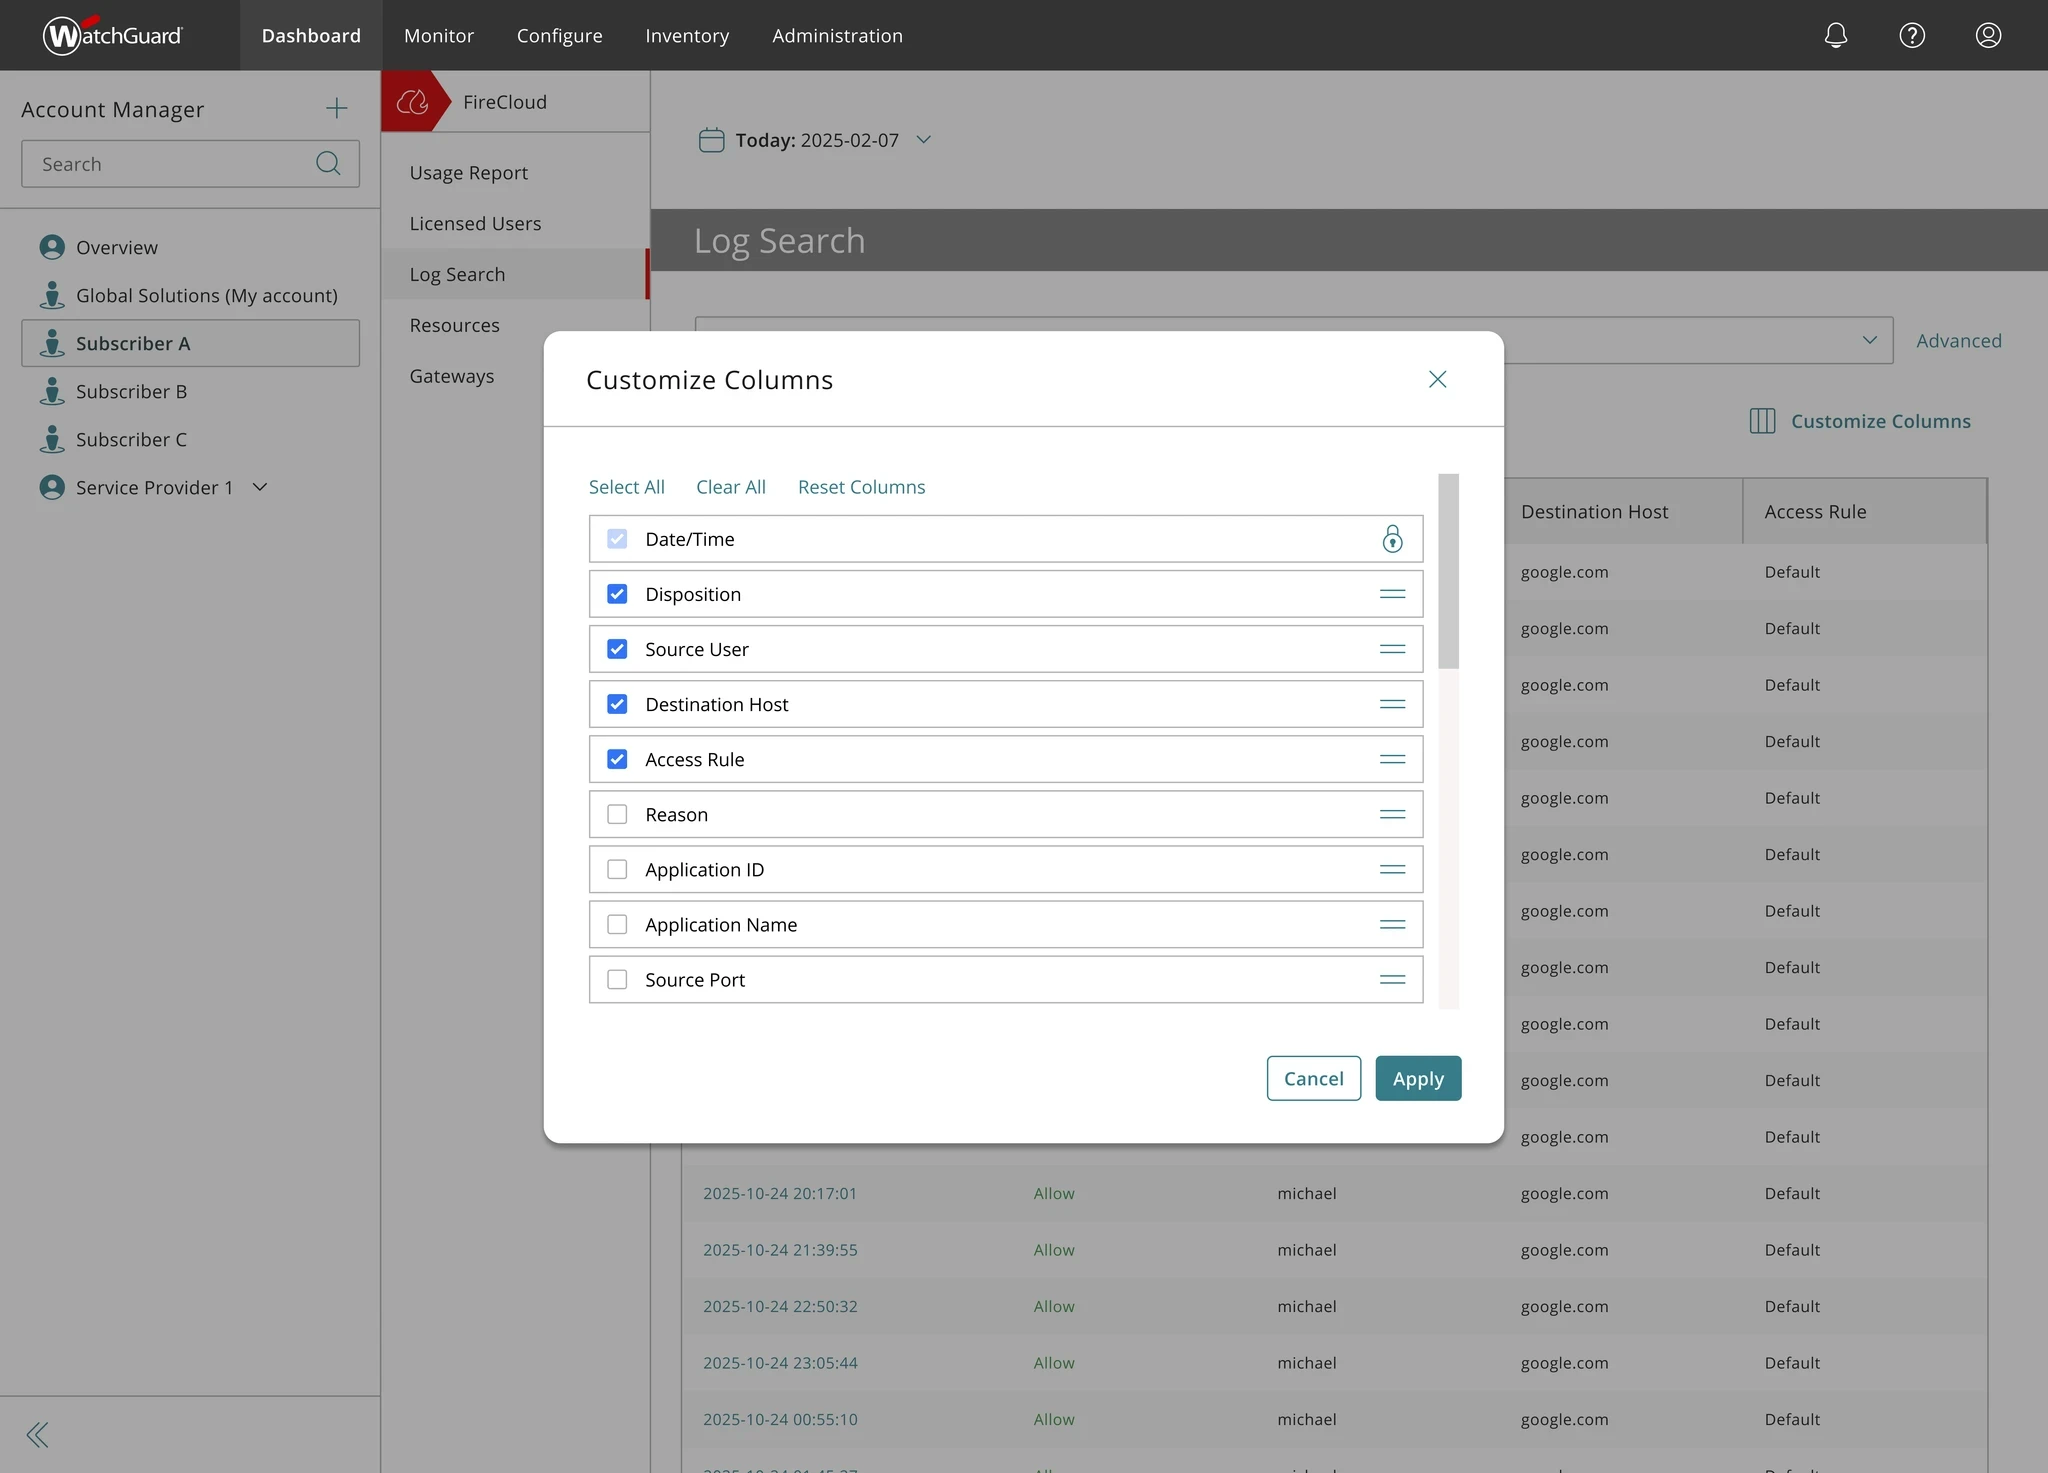Grab the Disposition reorder handle
Viewport: 2048px width, 1473px height.
(1392, 594)
